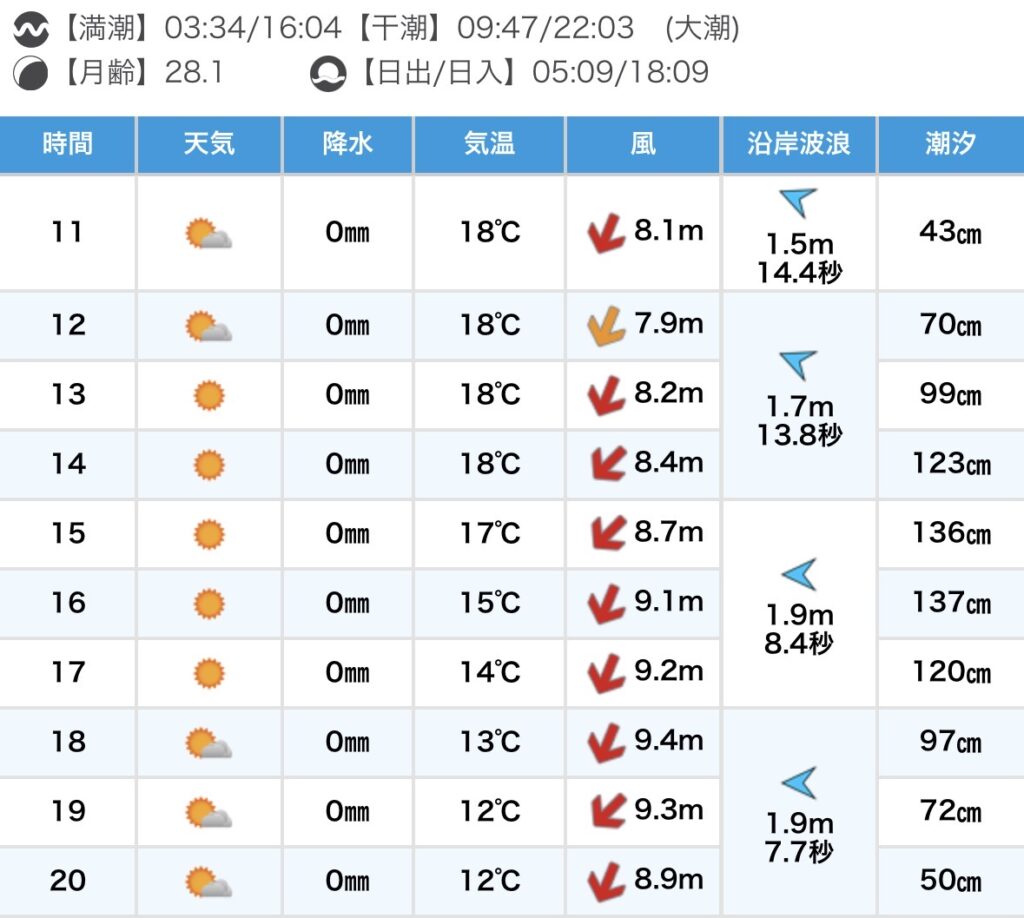Click the partly cloudy icon at 20時
This screenshot has height=918, width=1024.
point(209,882)
